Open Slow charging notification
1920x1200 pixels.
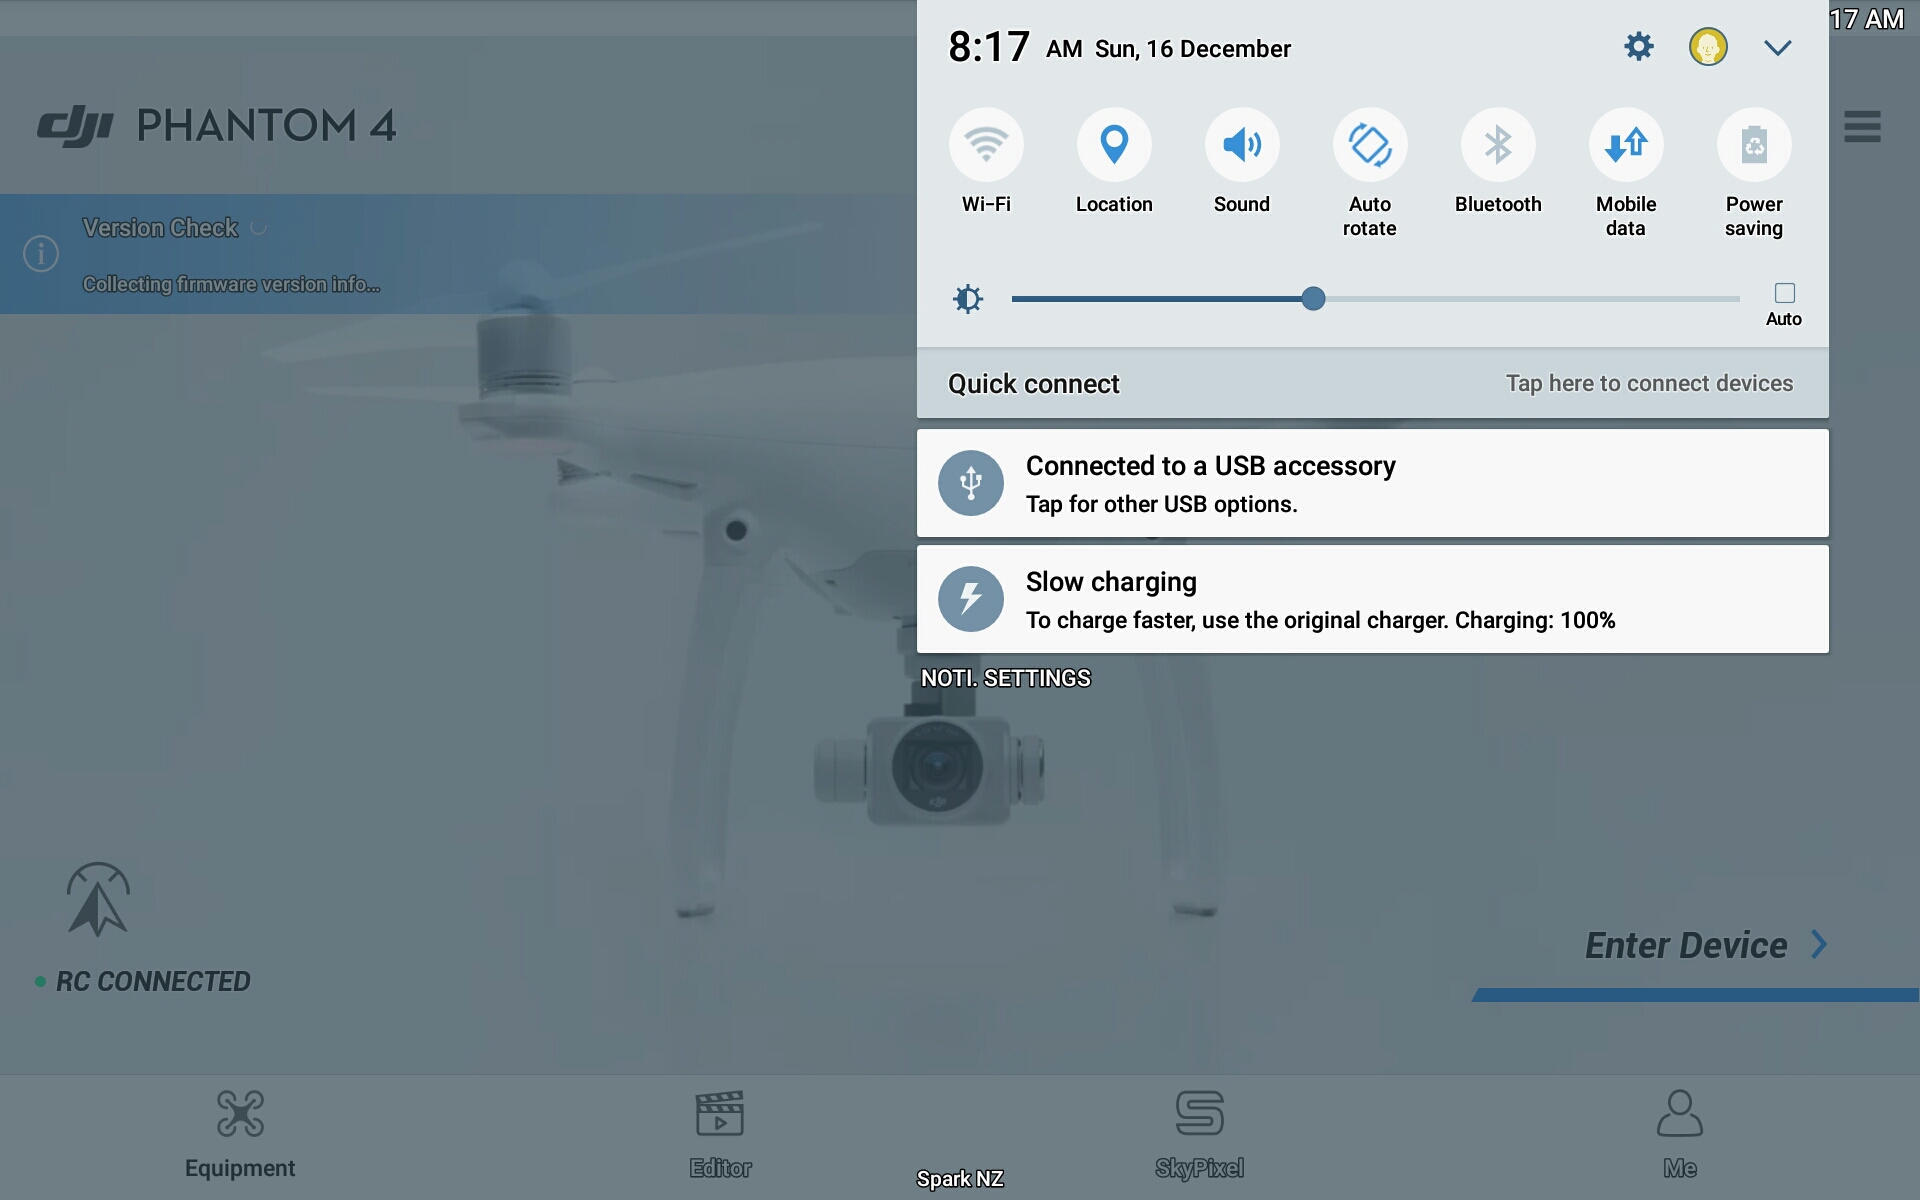[x=1372, y=599]
